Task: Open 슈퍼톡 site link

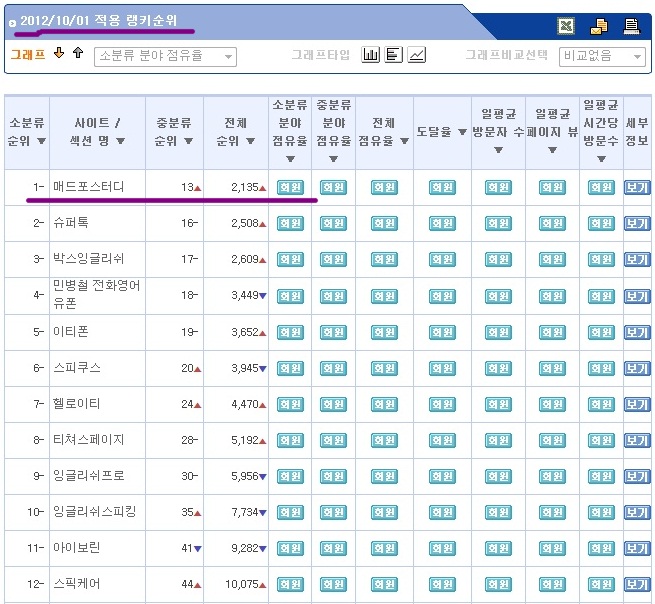Action: pos(71,223)
